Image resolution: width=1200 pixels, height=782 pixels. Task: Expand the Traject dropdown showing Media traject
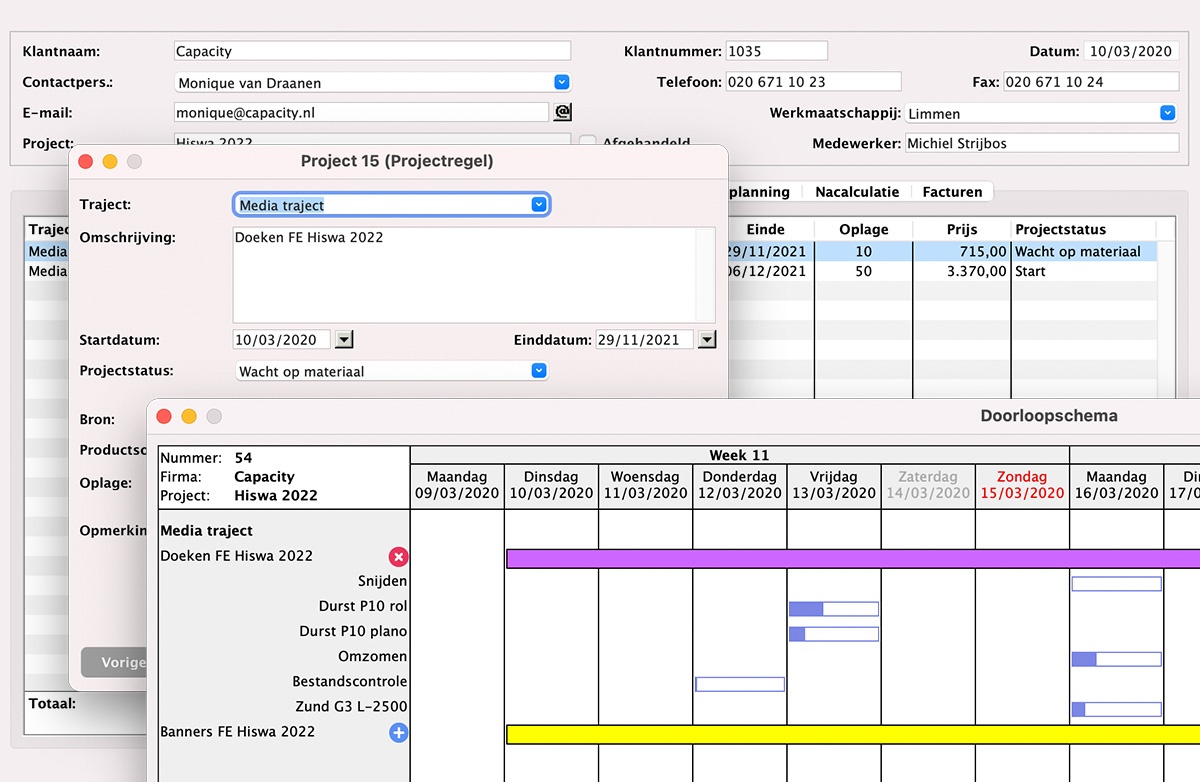[x=539, y=205]
